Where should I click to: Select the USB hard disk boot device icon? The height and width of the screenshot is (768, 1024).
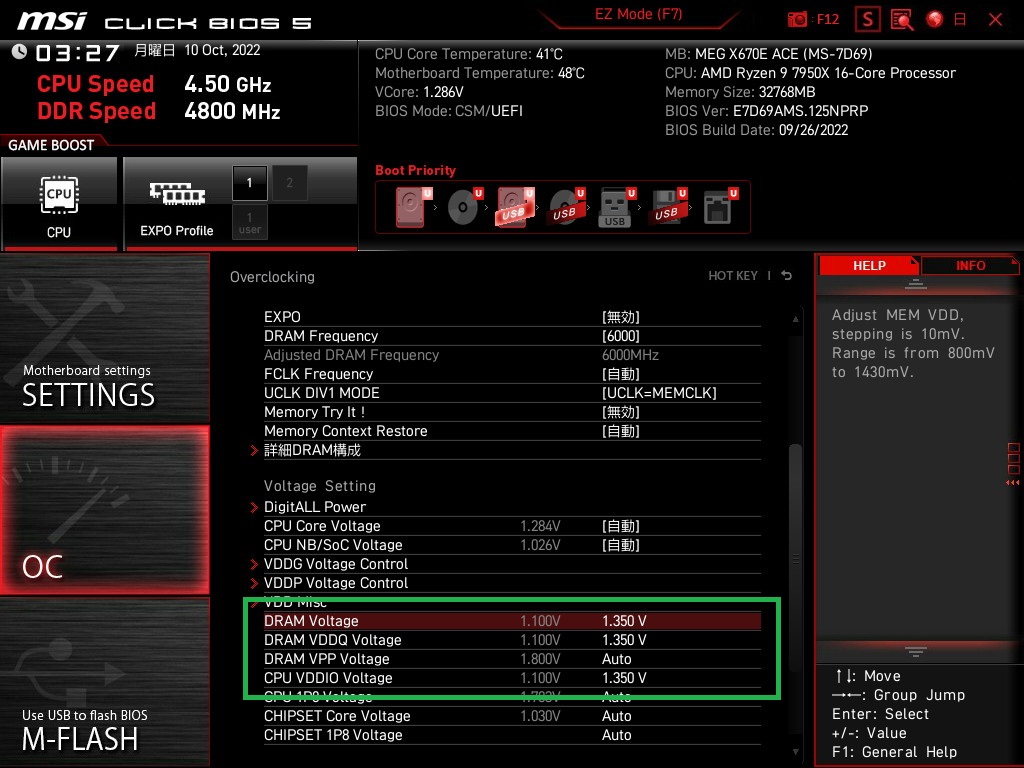click(515, 207)
